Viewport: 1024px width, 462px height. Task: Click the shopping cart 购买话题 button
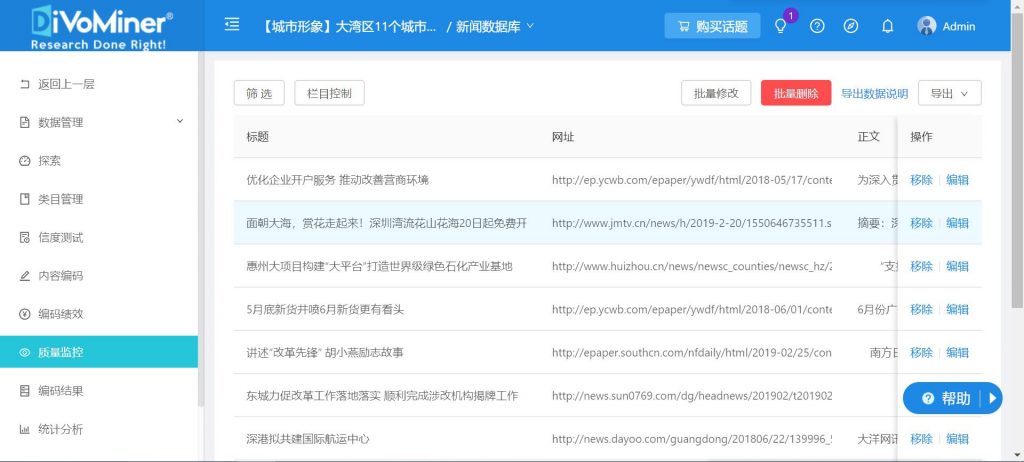pyautogui.click(x=712, y=26)
